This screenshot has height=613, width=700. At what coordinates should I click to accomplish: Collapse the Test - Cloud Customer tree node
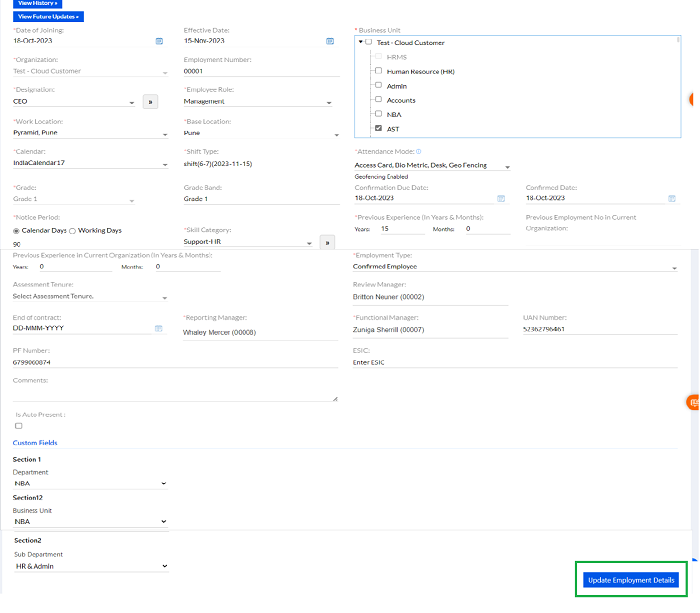(361, 42)
